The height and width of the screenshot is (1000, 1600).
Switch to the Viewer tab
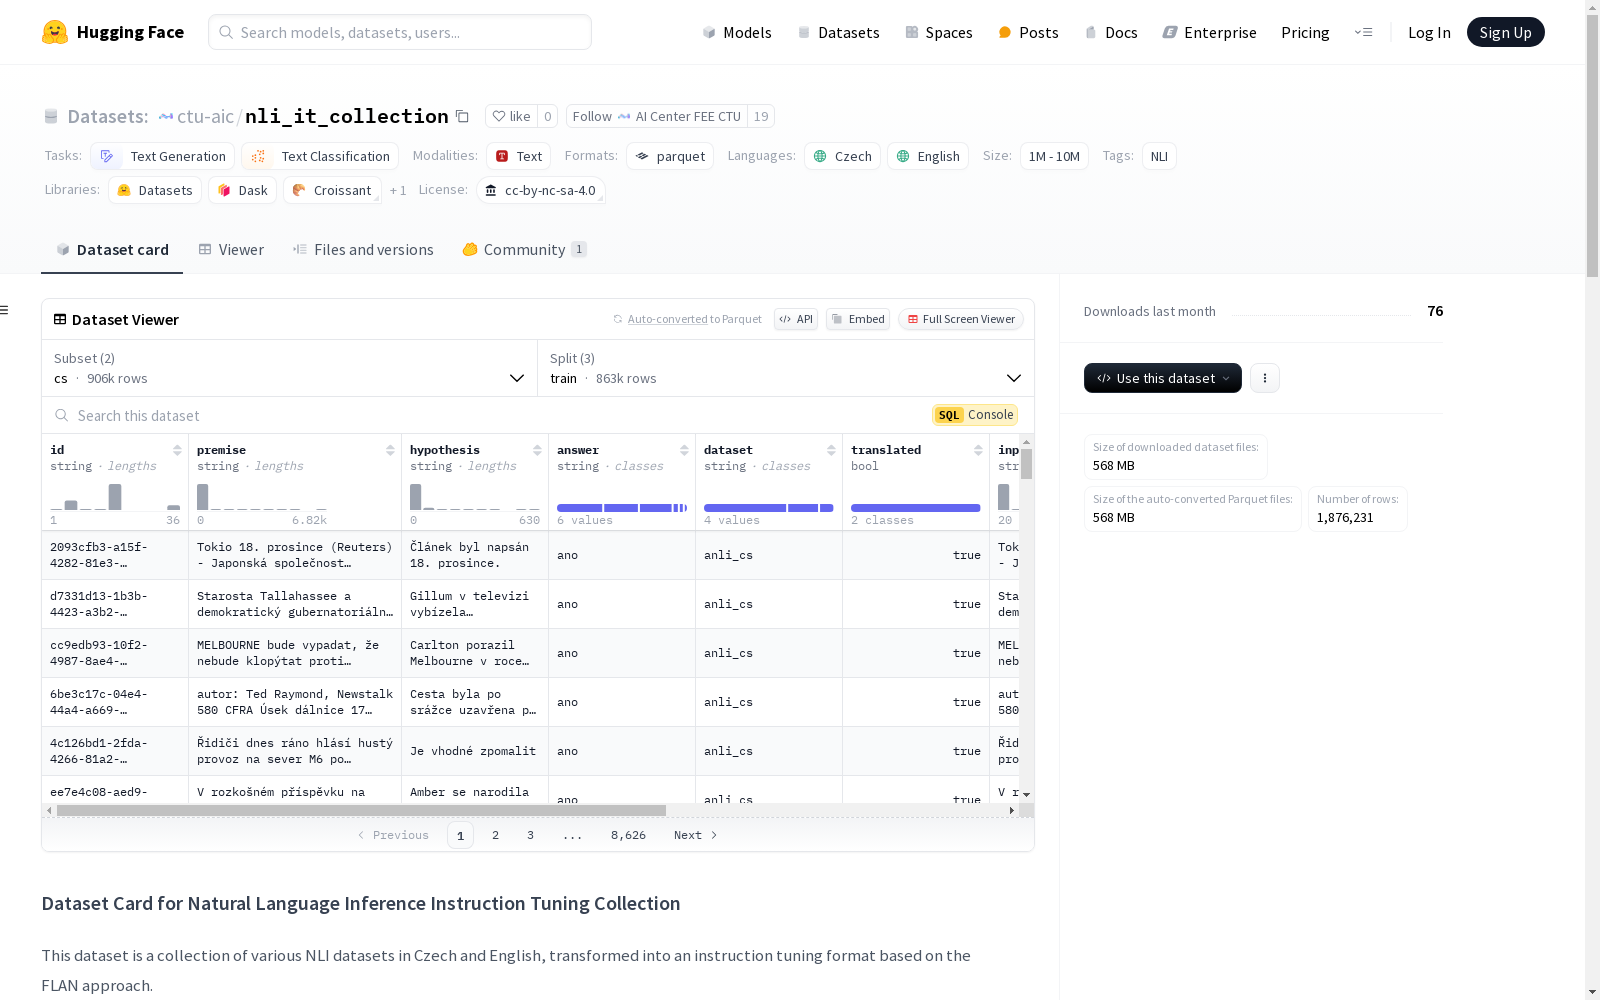coord(231,250)
